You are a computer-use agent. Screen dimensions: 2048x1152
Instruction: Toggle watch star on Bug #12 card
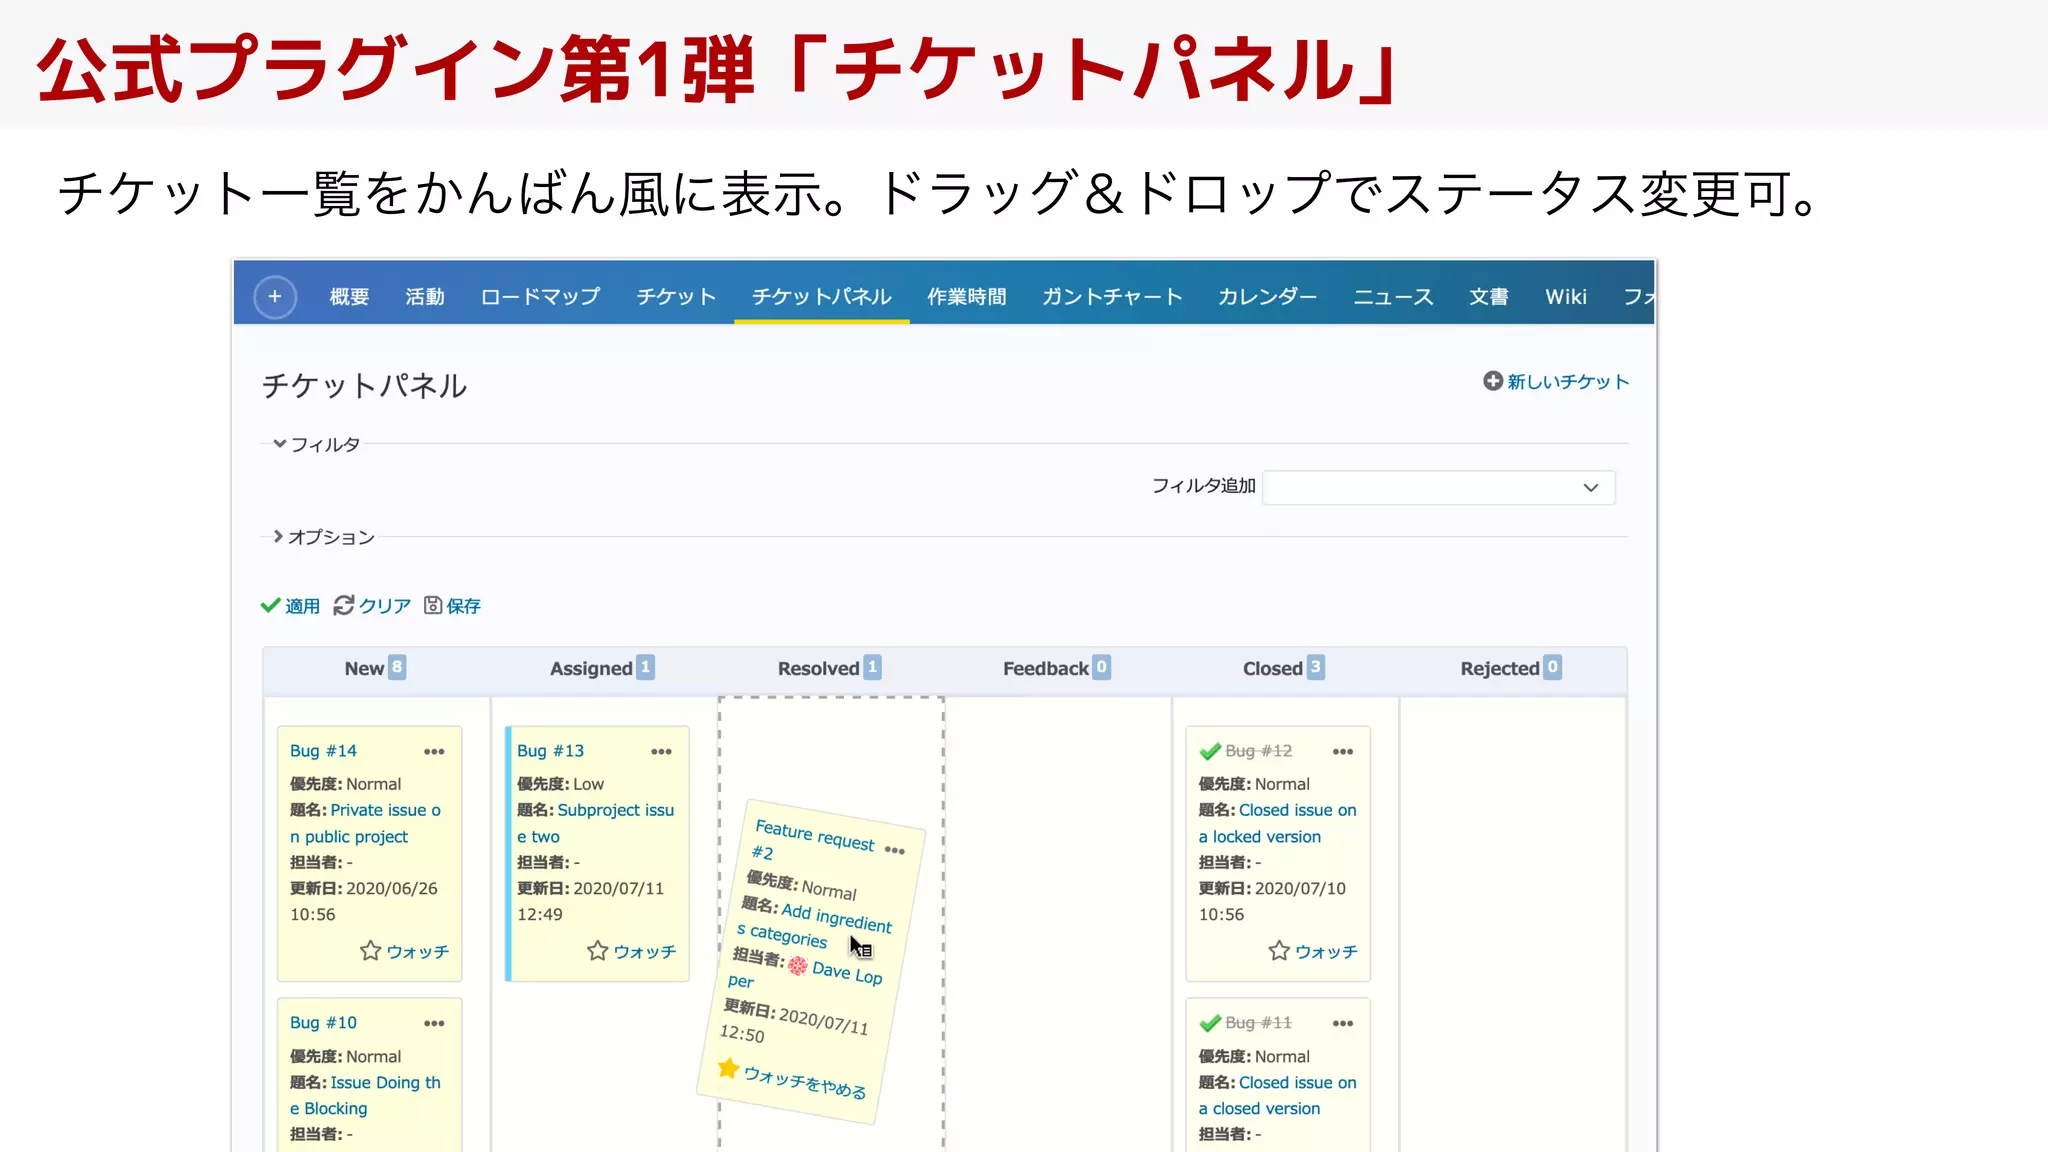(x=1279, y=951)
